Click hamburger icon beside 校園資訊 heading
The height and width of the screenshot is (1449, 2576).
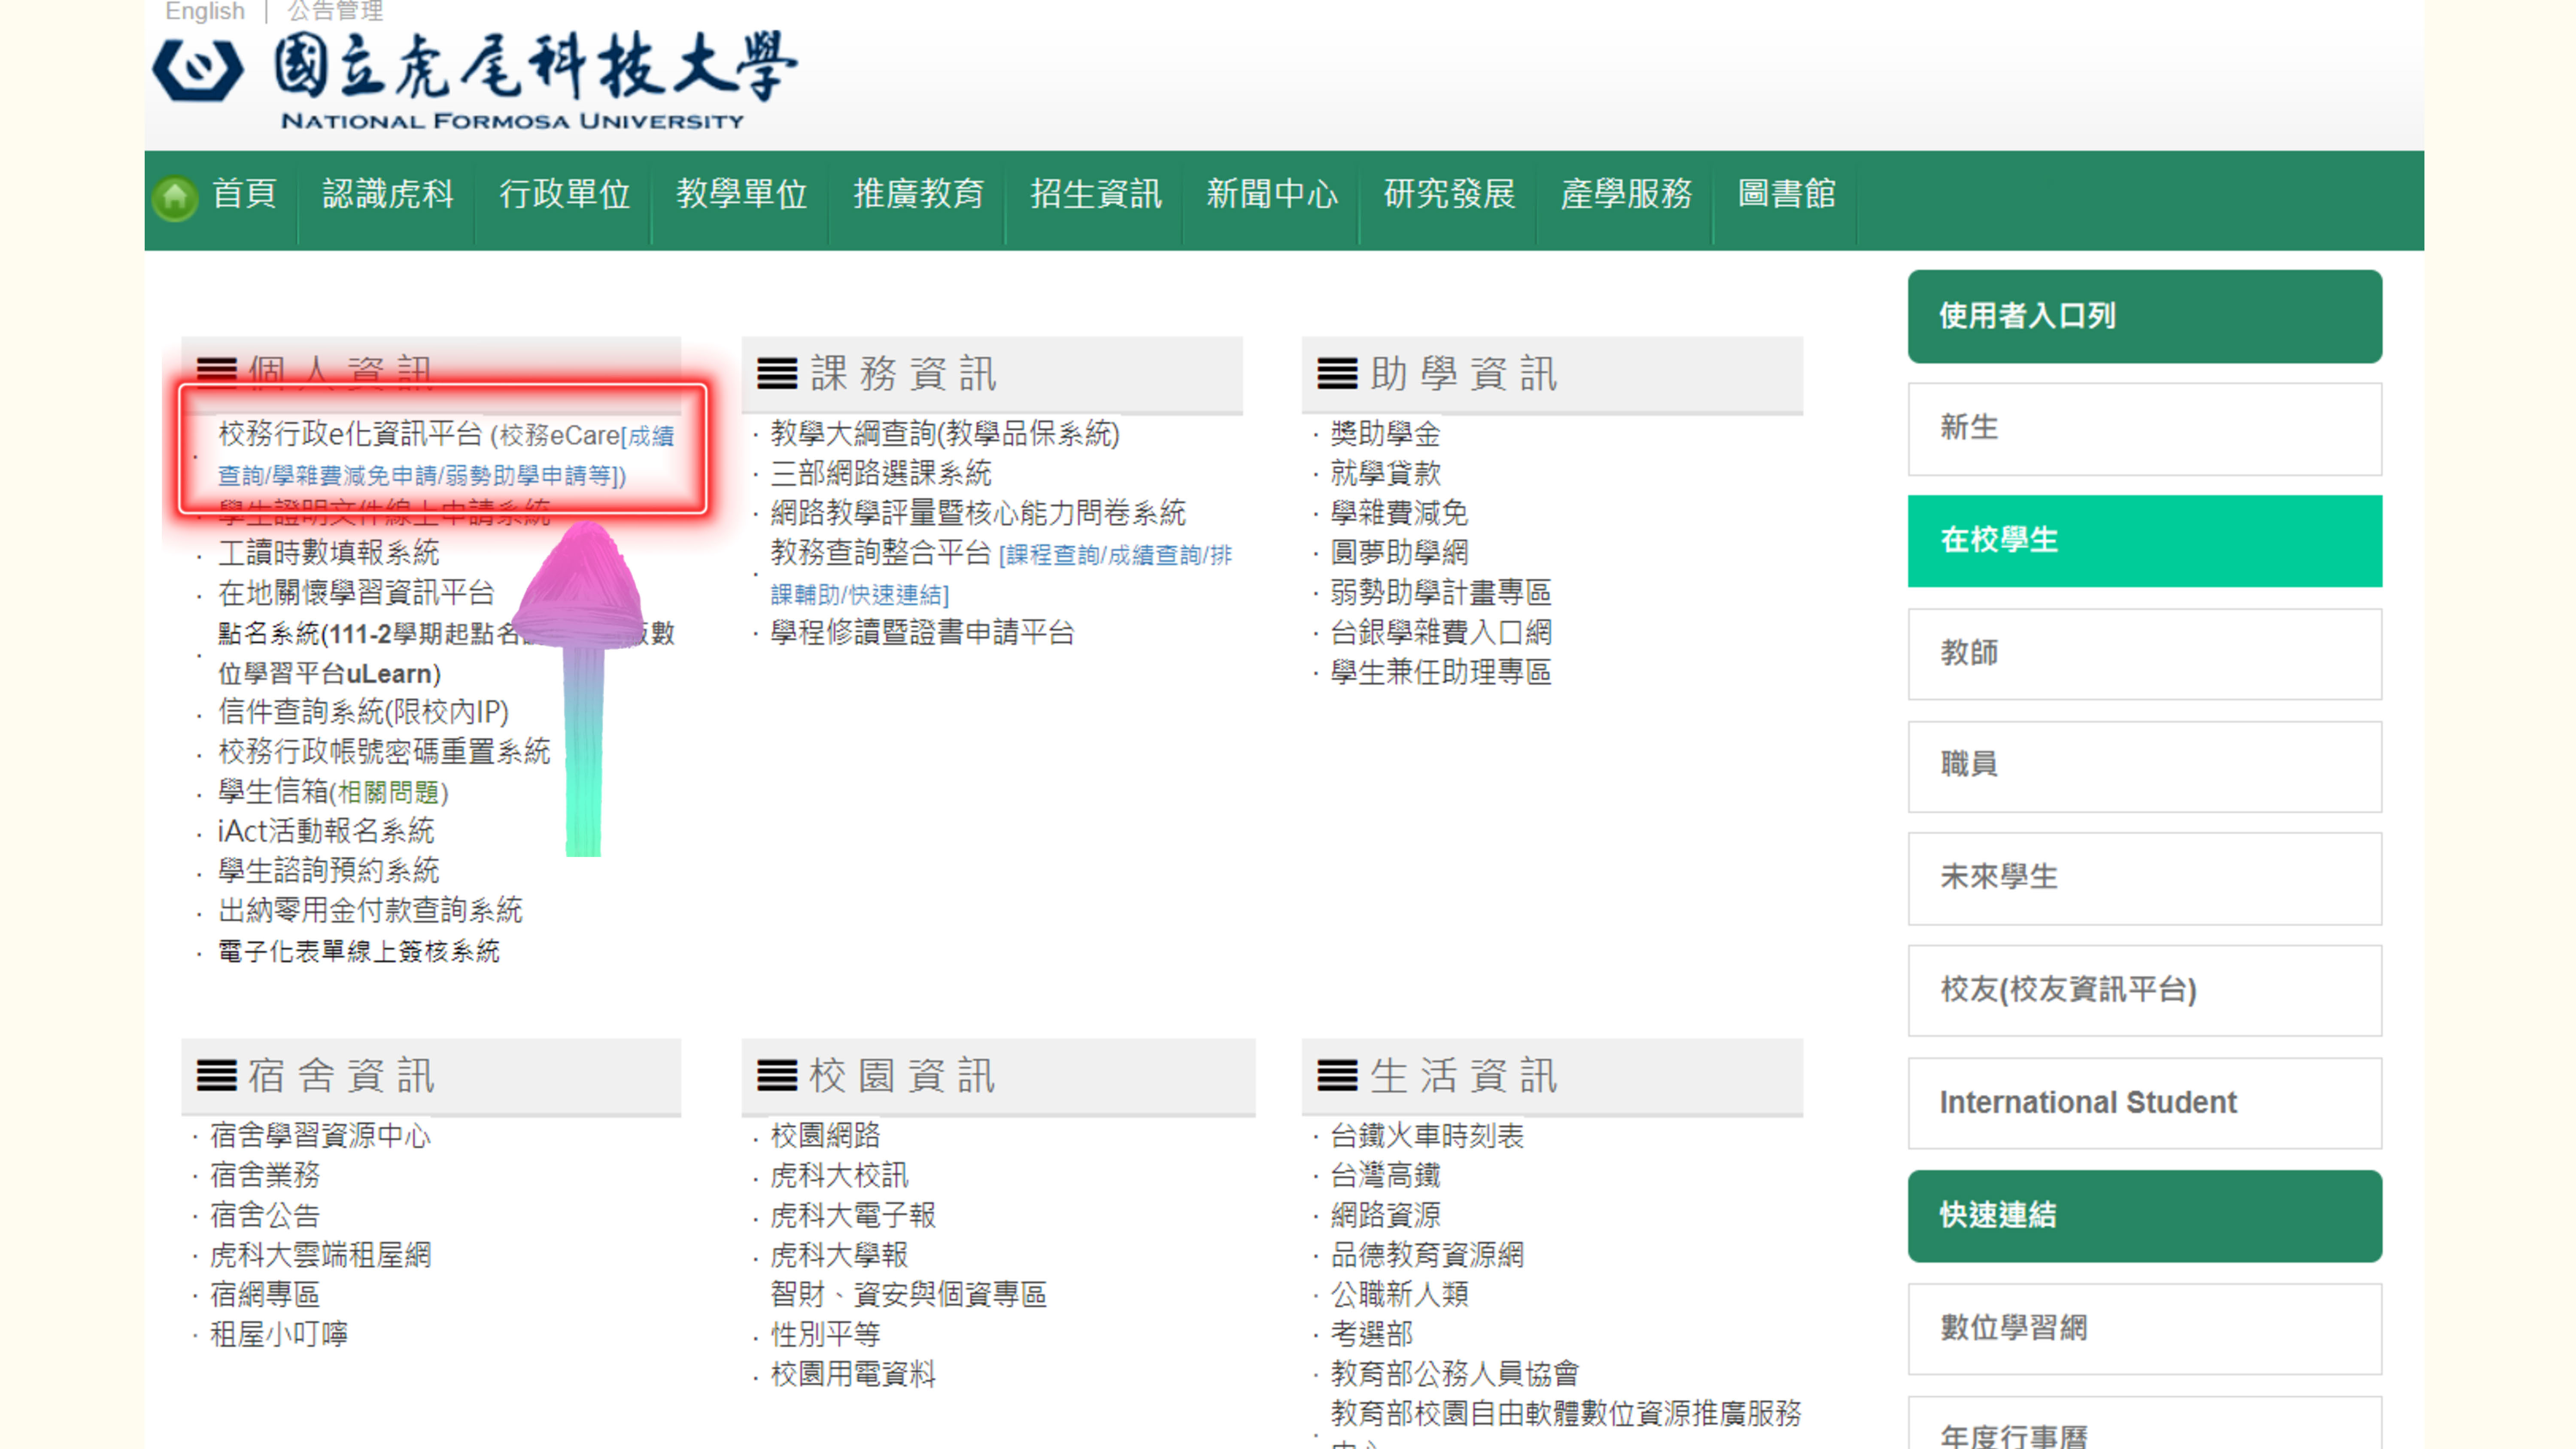click(777, 1076)
